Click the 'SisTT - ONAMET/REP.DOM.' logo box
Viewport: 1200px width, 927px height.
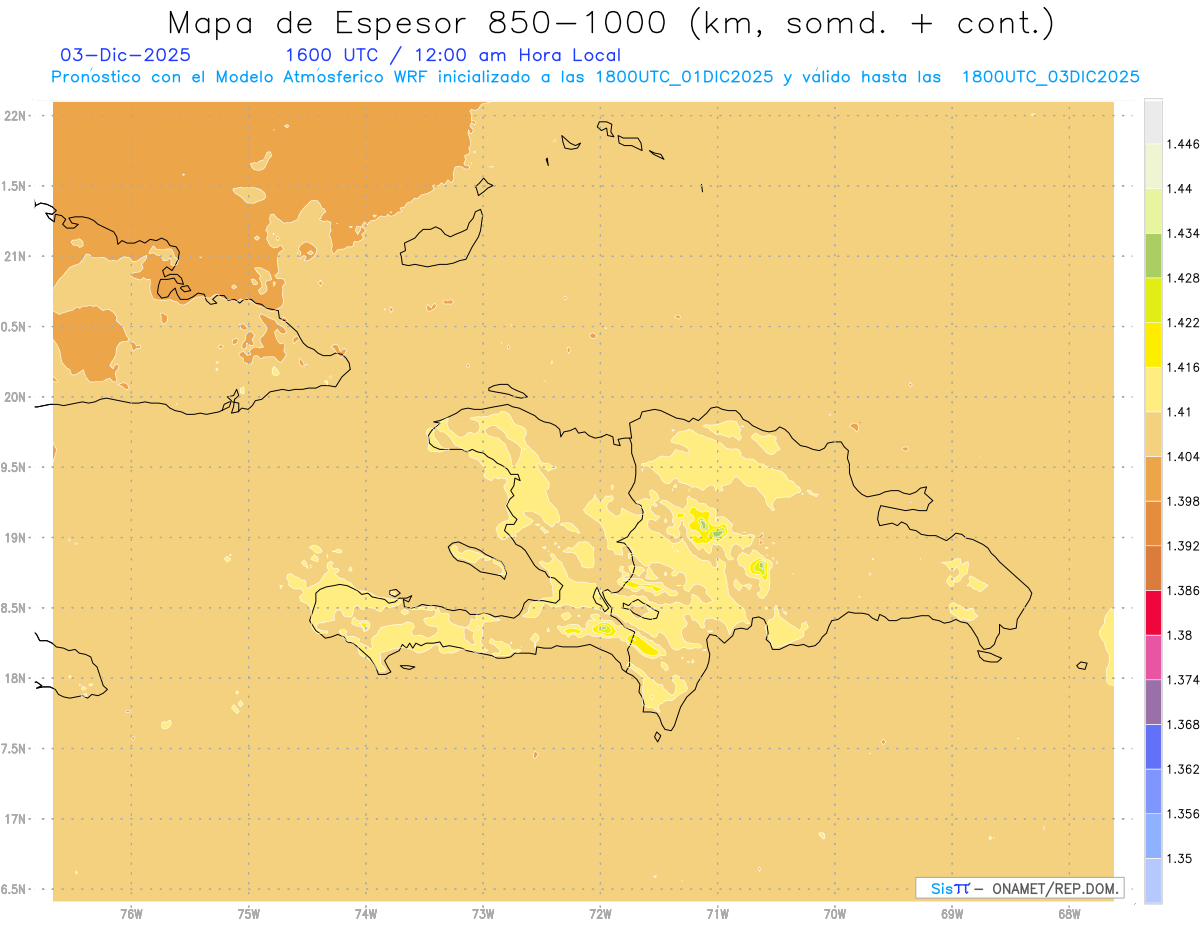1019,888
